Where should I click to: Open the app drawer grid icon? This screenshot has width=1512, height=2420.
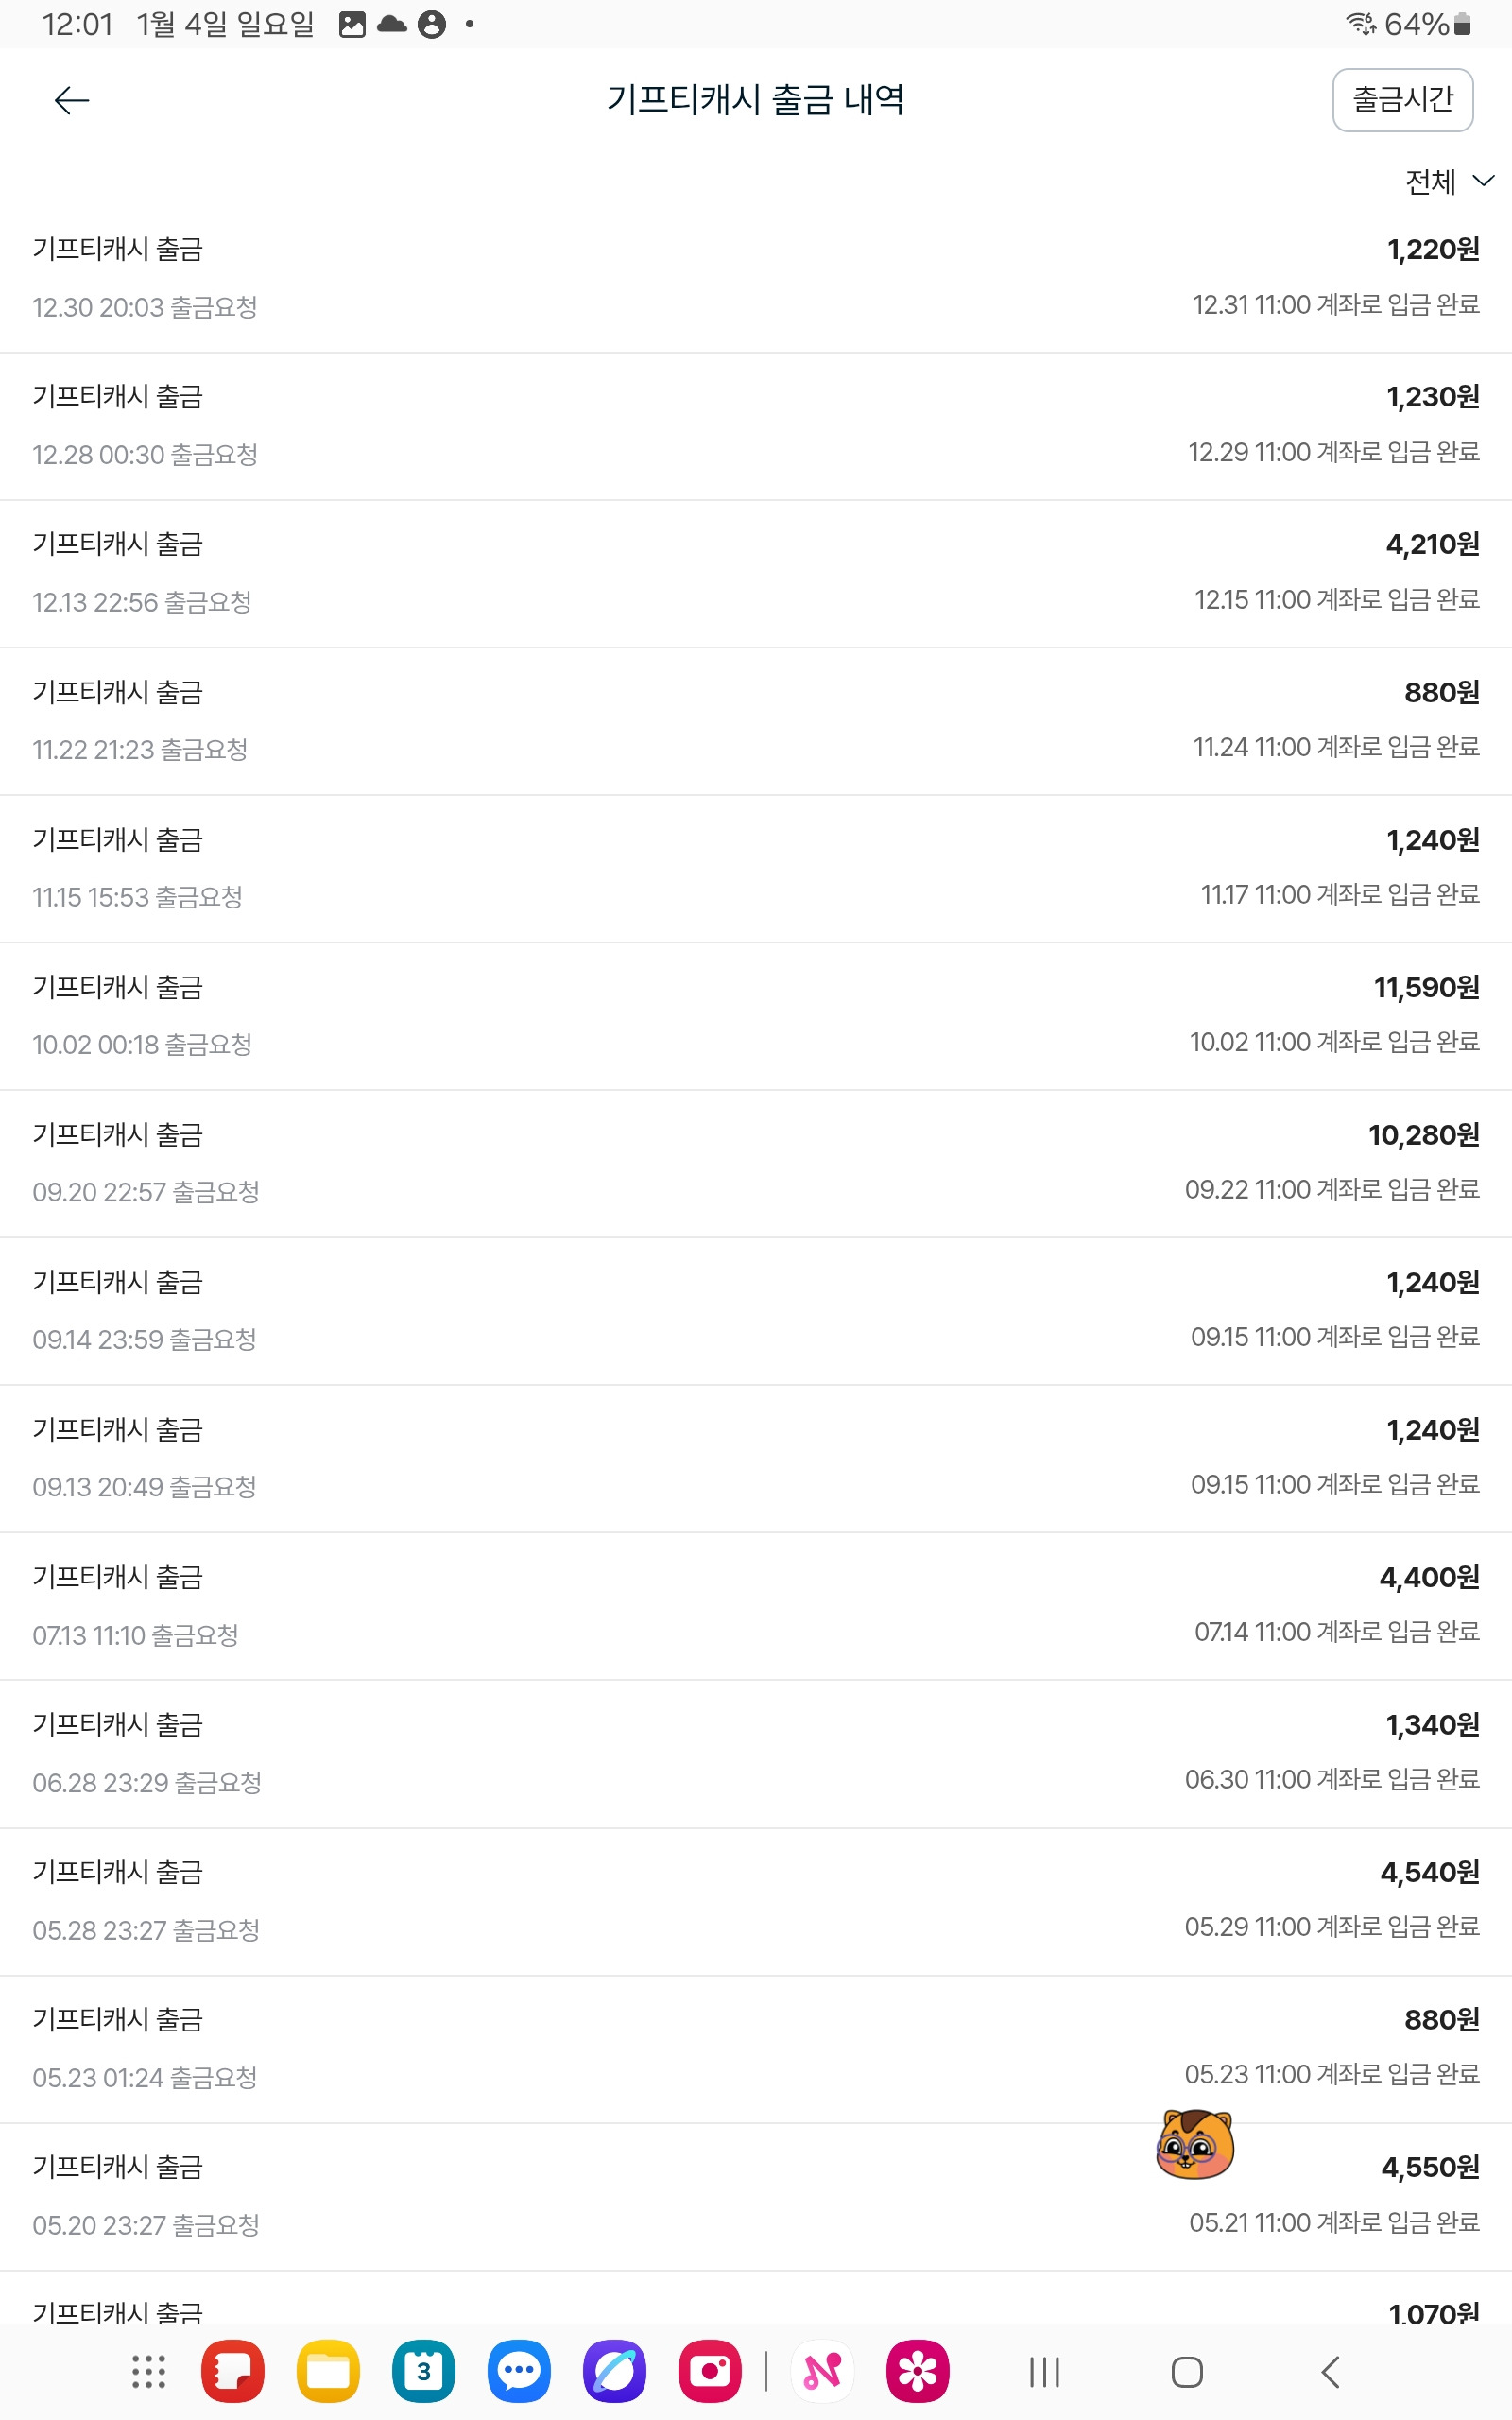(148, 2371)
